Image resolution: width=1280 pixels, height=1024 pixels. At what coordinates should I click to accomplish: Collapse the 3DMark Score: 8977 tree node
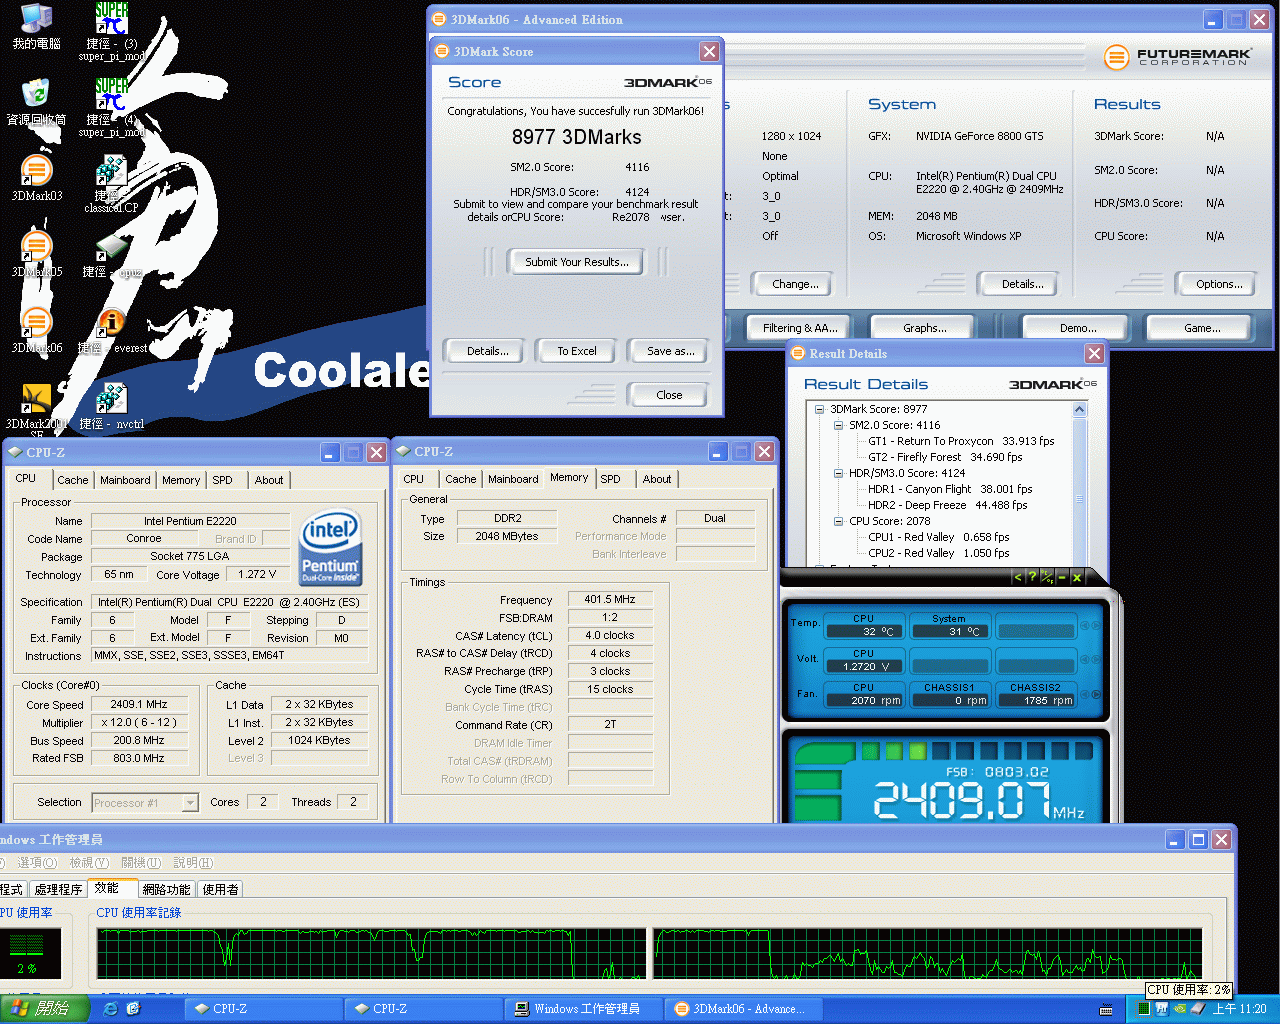[x=819, y=409]
